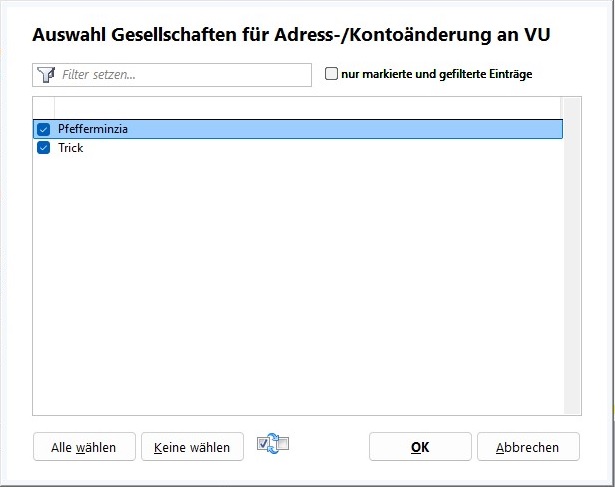Click the checkbox column header cell
Viewport: 615px width, 487px height.
(43, 106)
